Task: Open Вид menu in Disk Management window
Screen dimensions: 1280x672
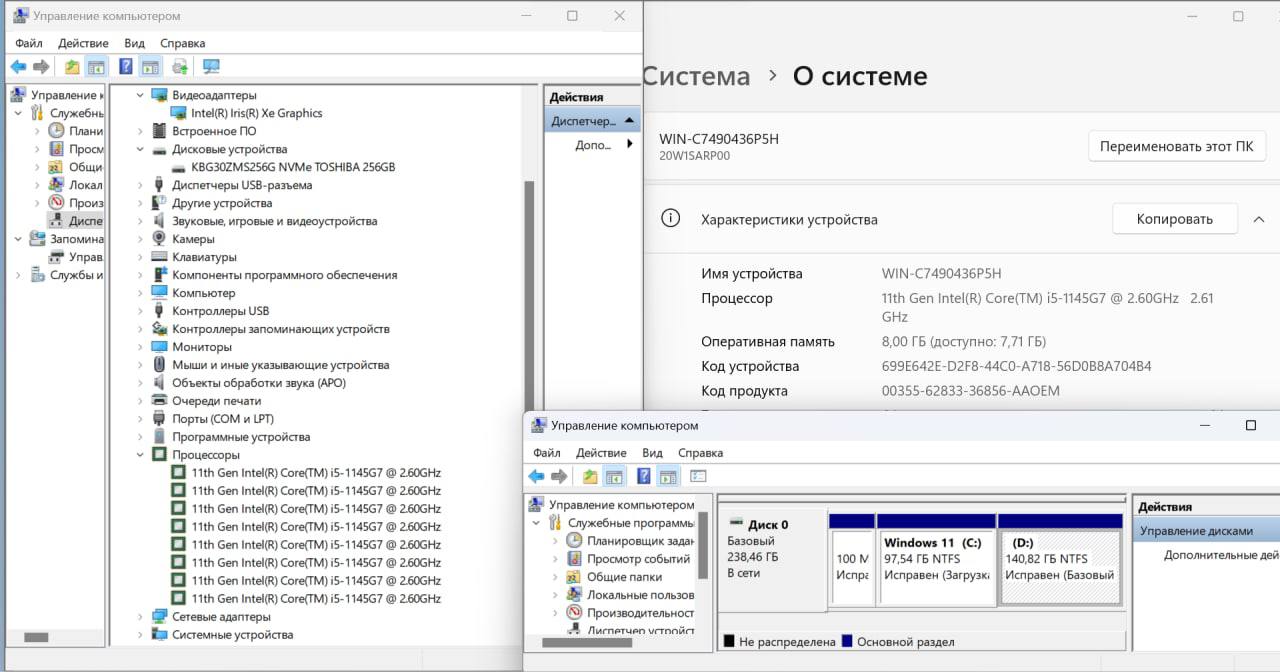Action: tap(652, 453)
